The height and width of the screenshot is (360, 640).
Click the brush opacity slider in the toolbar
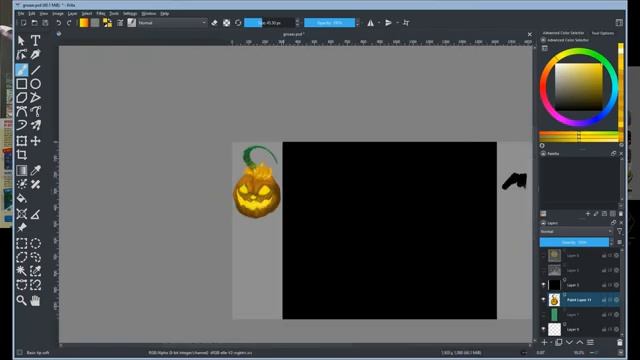click(x=329, y=23)
